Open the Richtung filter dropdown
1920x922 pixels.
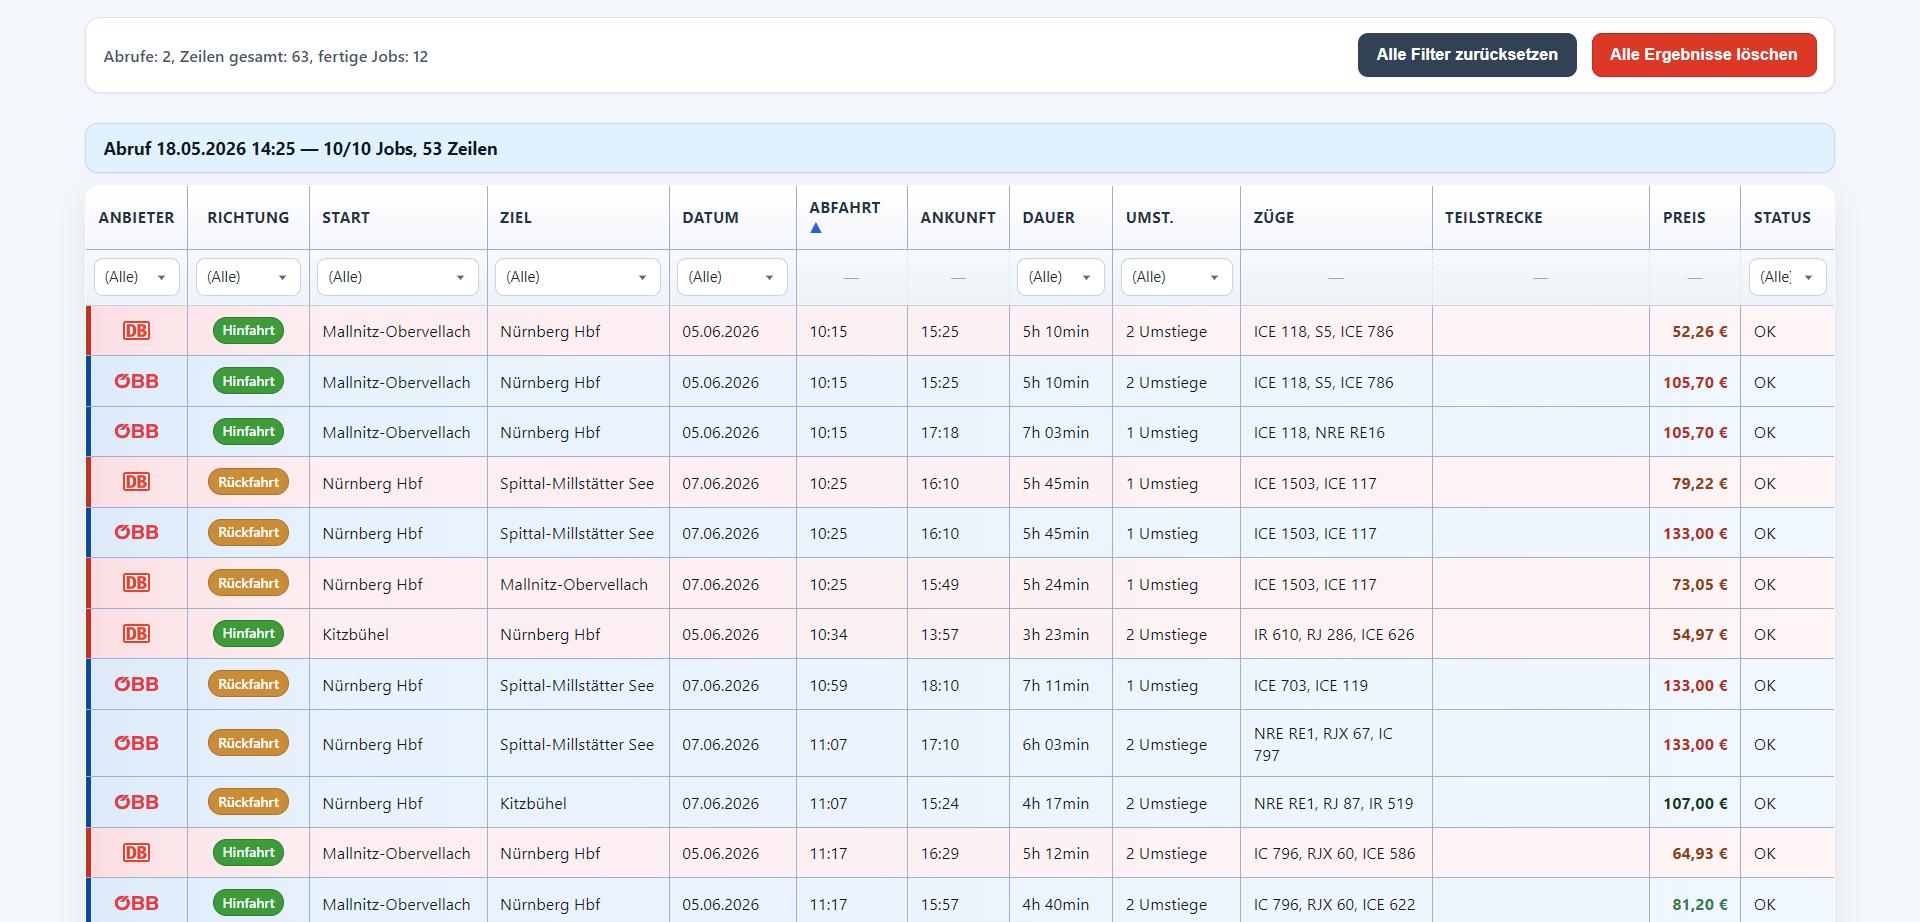(248, 277)
